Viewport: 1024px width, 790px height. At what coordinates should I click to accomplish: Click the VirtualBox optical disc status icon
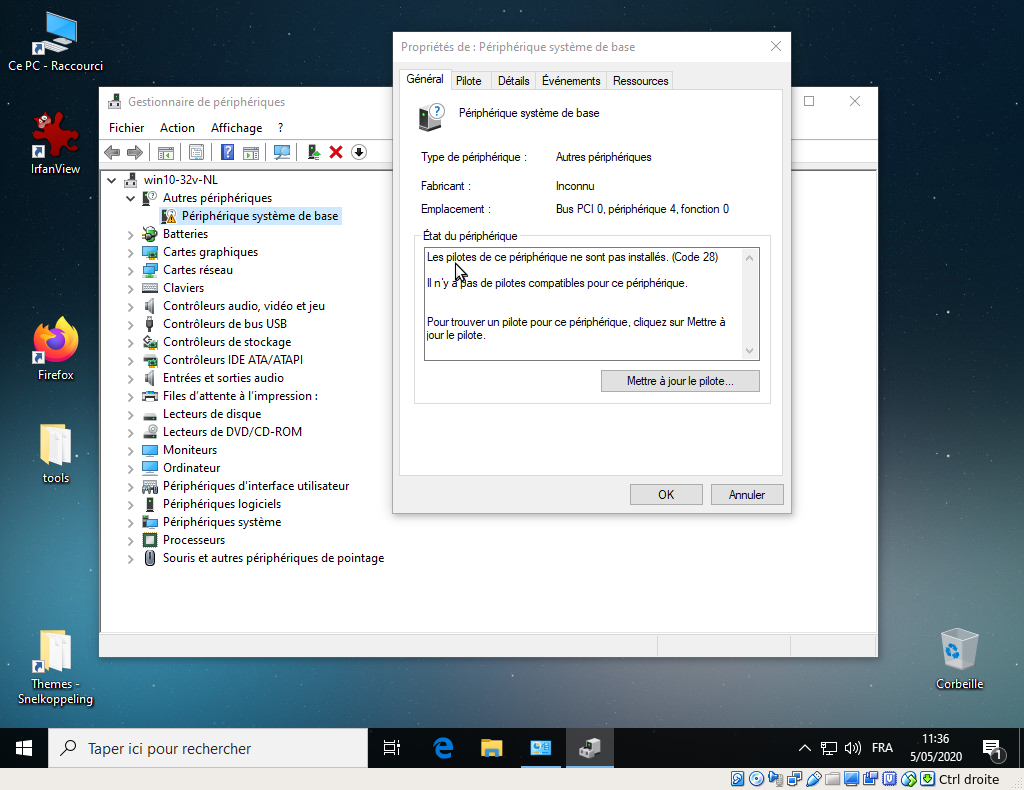(x=756, y=779)
